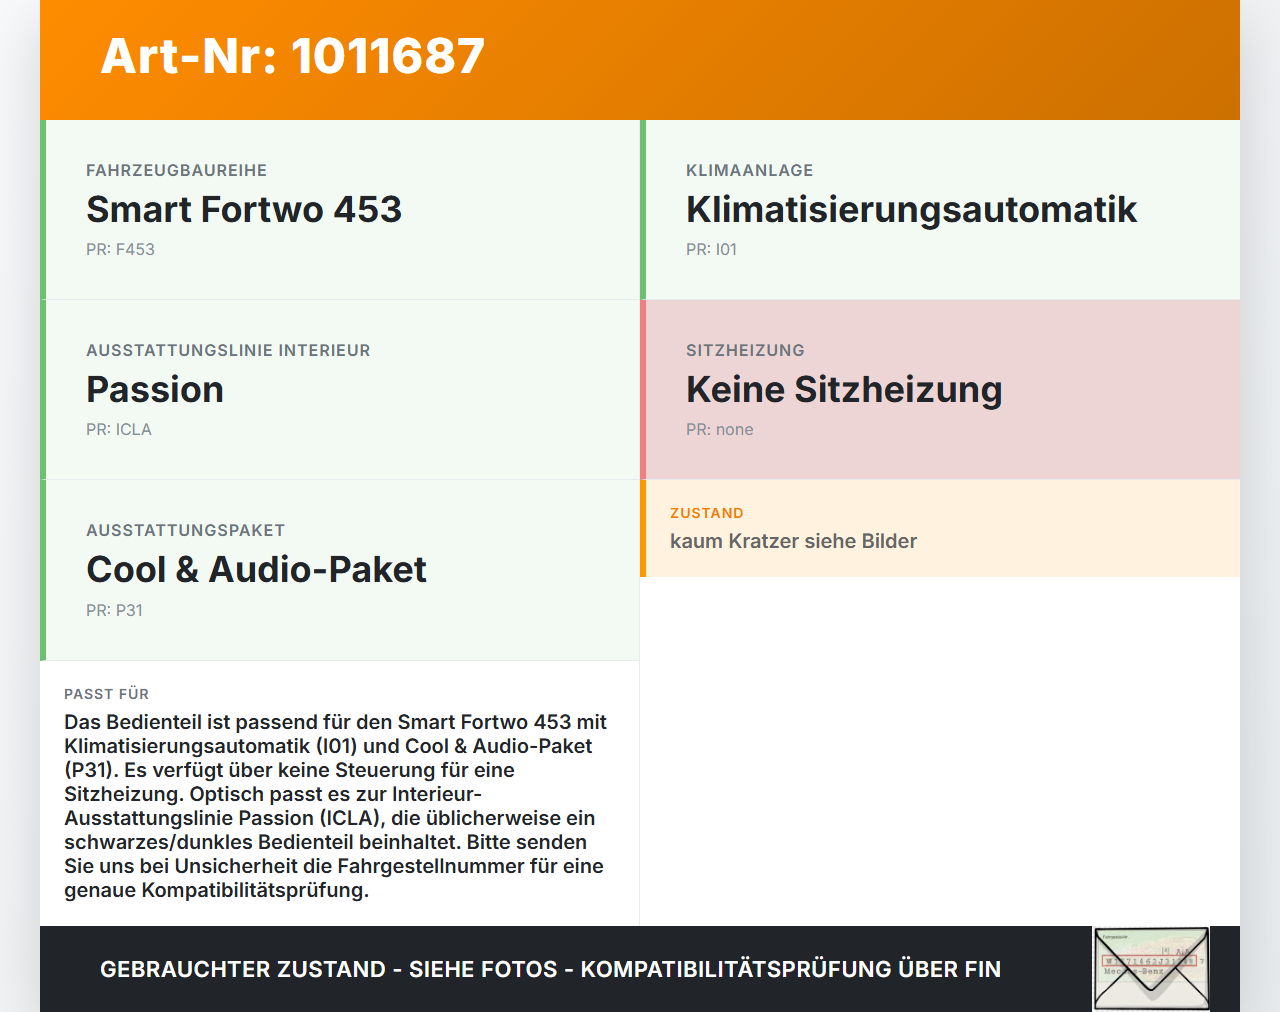Click the PR: none code under Sitzheizung
Image resolution: width=1280 pixels, height=1012 pixels.
point(719,429)
